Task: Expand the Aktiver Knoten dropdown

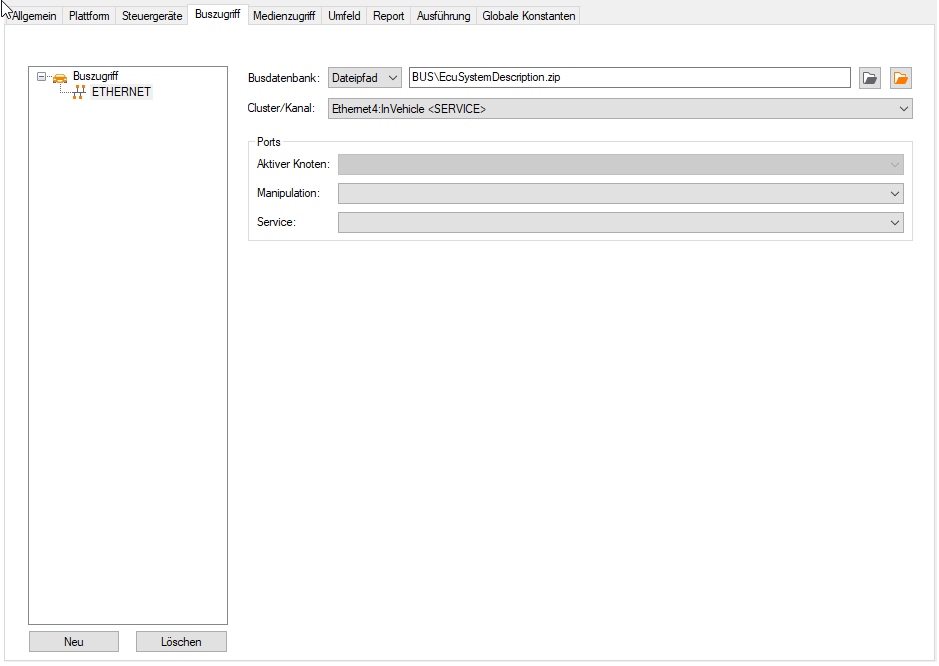Action: (620, 165)
